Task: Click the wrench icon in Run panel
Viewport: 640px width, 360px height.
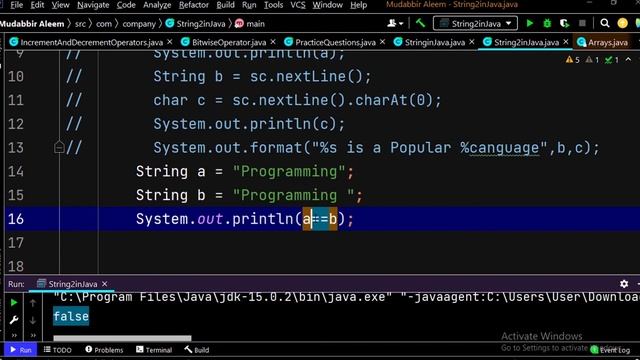Action: pyautogui.click(x=13, y=320)
